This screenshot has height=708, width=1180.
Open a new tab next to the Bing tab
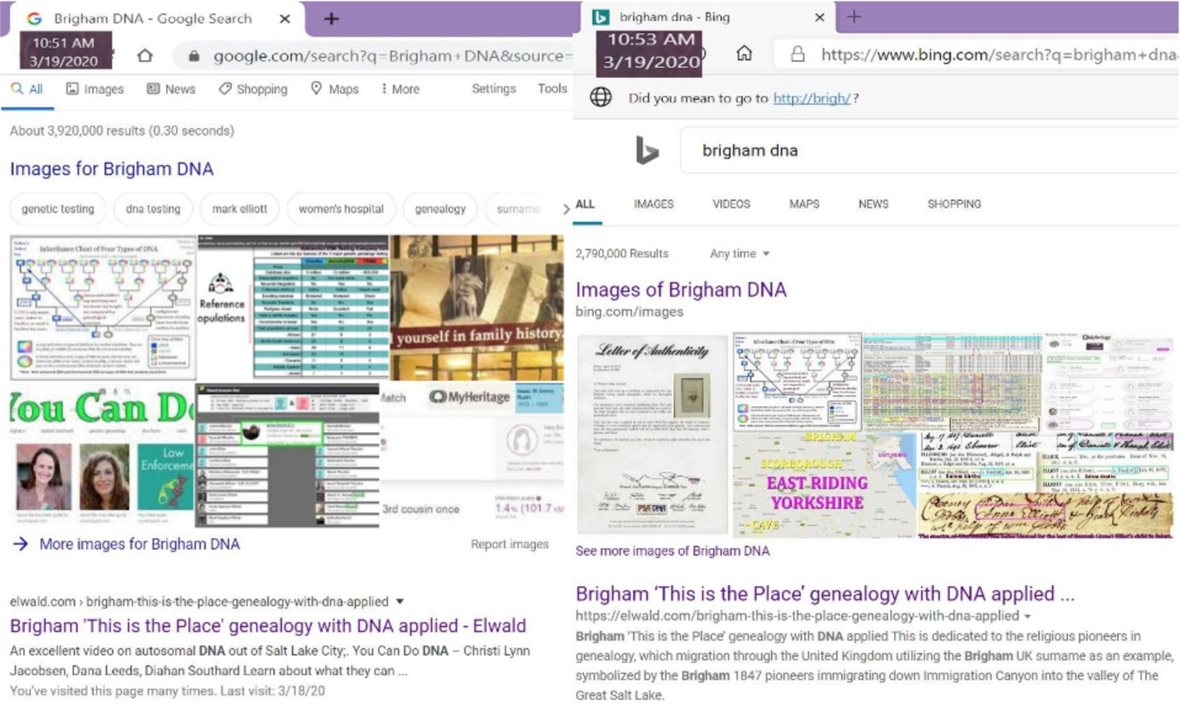(854, 17)
